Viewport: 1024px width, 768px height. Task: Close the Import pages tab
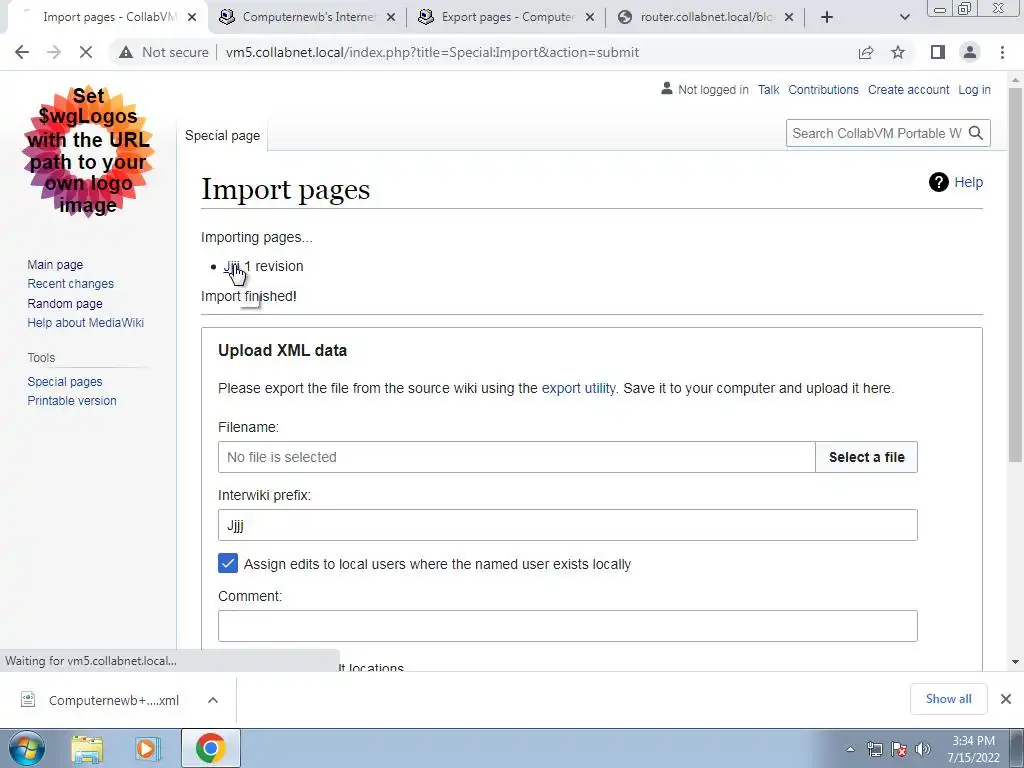192,17
